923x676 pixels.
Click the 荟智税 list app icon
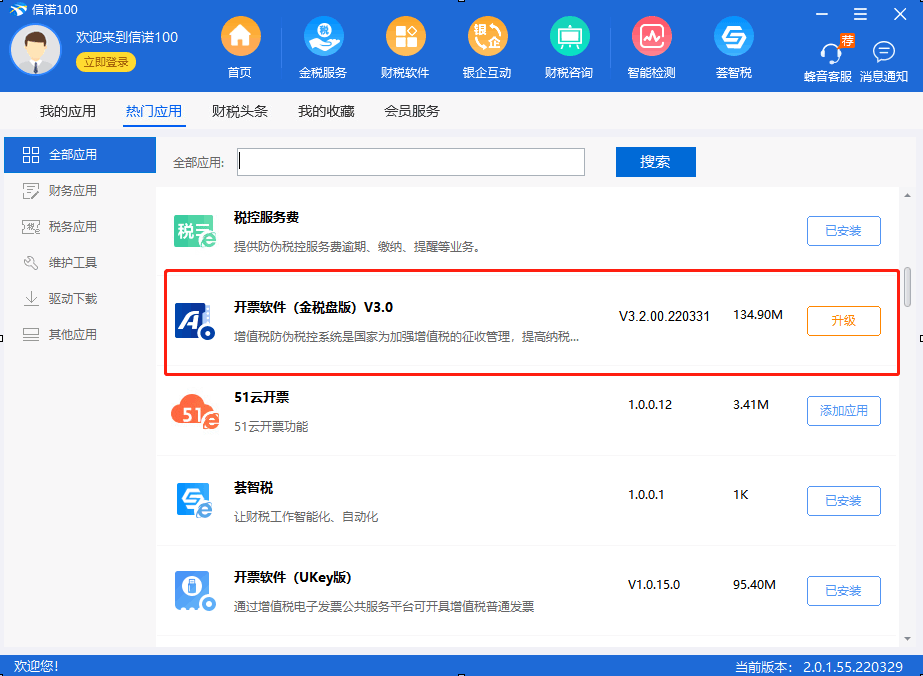click(195, 501)
